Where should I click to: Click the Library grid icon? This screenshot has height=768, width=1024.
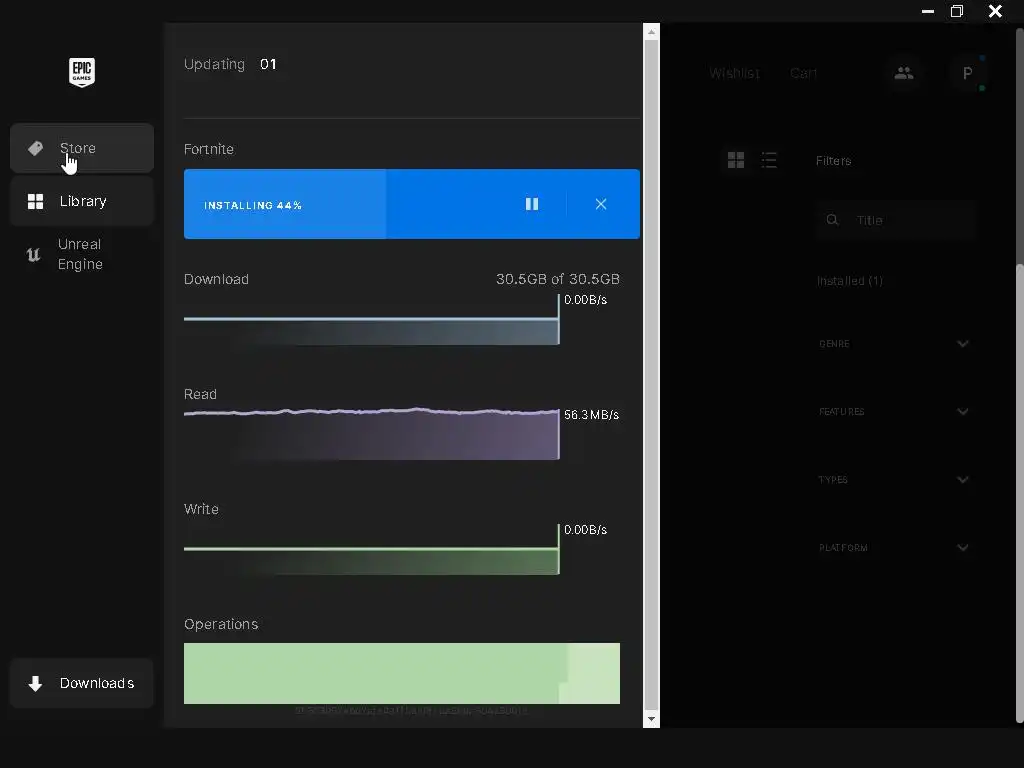pyautogui.click(x=35, y=201)
